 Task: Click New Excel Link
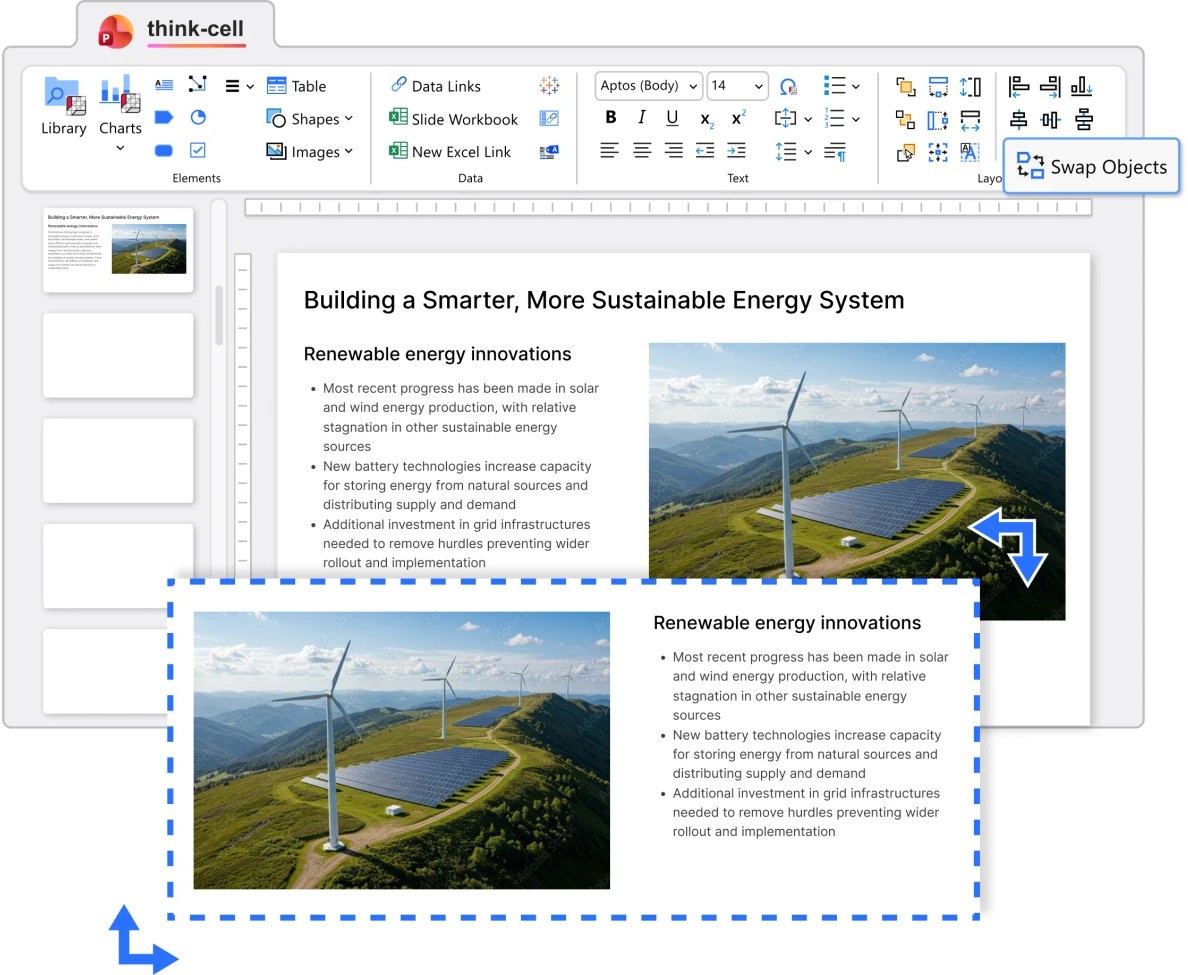[x=450, y=152]
